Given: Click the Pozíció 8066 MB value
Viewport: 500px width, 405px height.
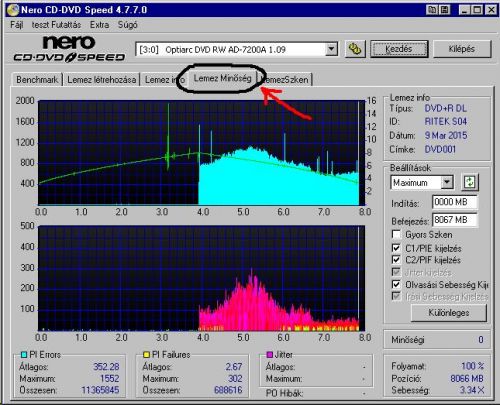Looking at the screenshot, I should pyautogui.click(x=467, y=378).
